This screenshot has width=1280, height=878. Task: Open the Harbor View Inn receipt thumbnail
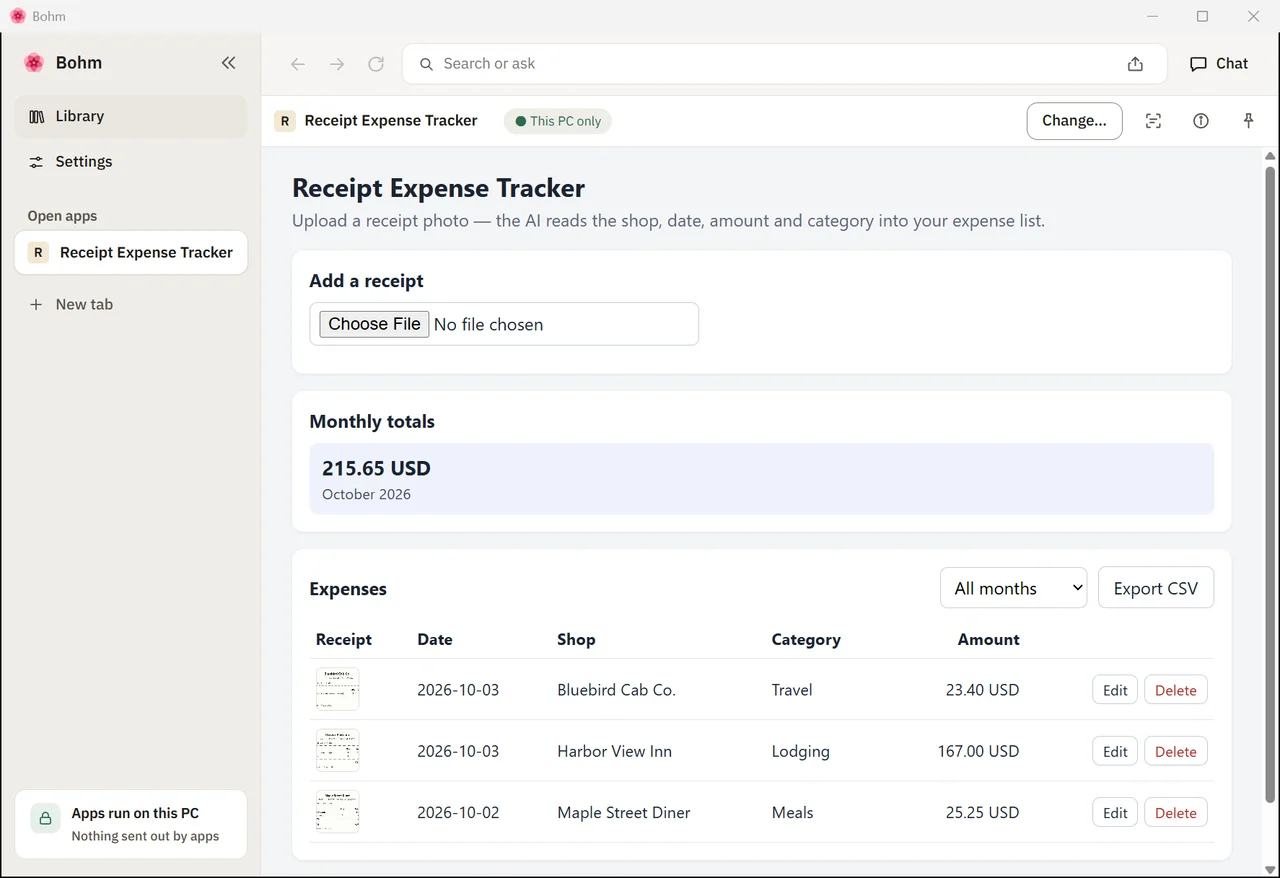[337, 750]
